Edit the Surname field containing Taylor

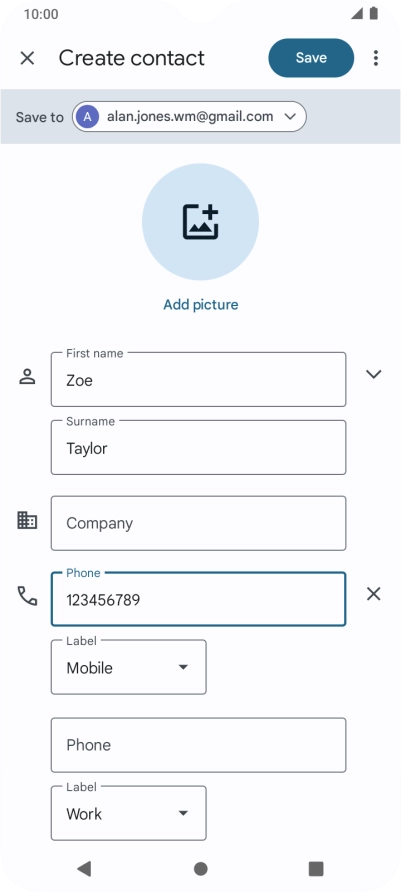point(199,448)
